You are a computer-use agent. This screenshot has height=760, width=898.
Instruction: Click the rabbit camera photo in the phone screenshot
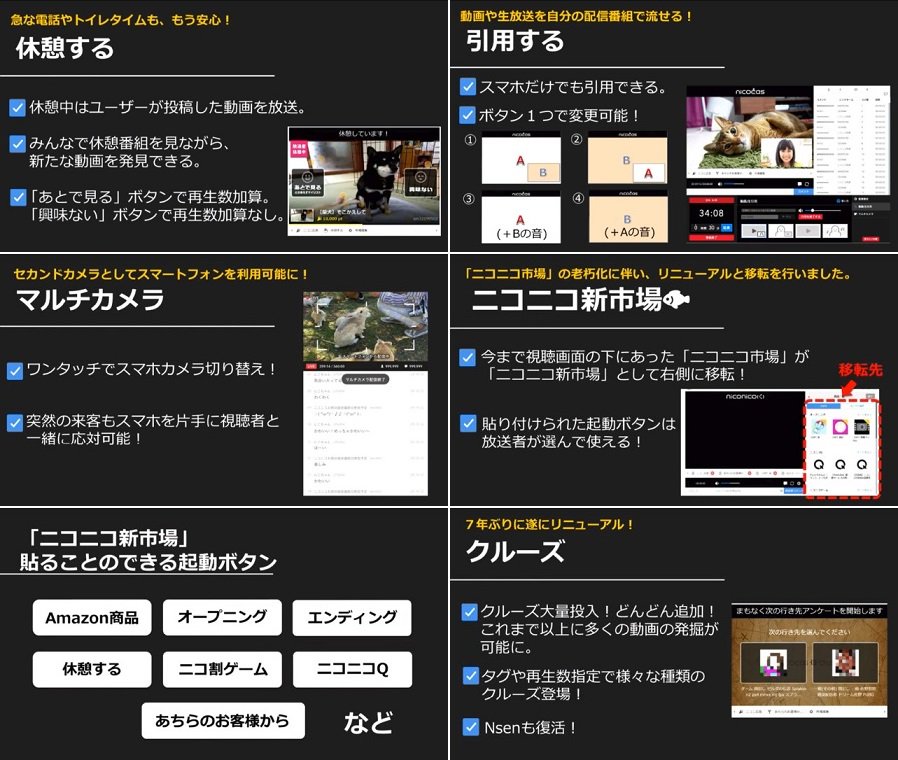coord(365,325)
